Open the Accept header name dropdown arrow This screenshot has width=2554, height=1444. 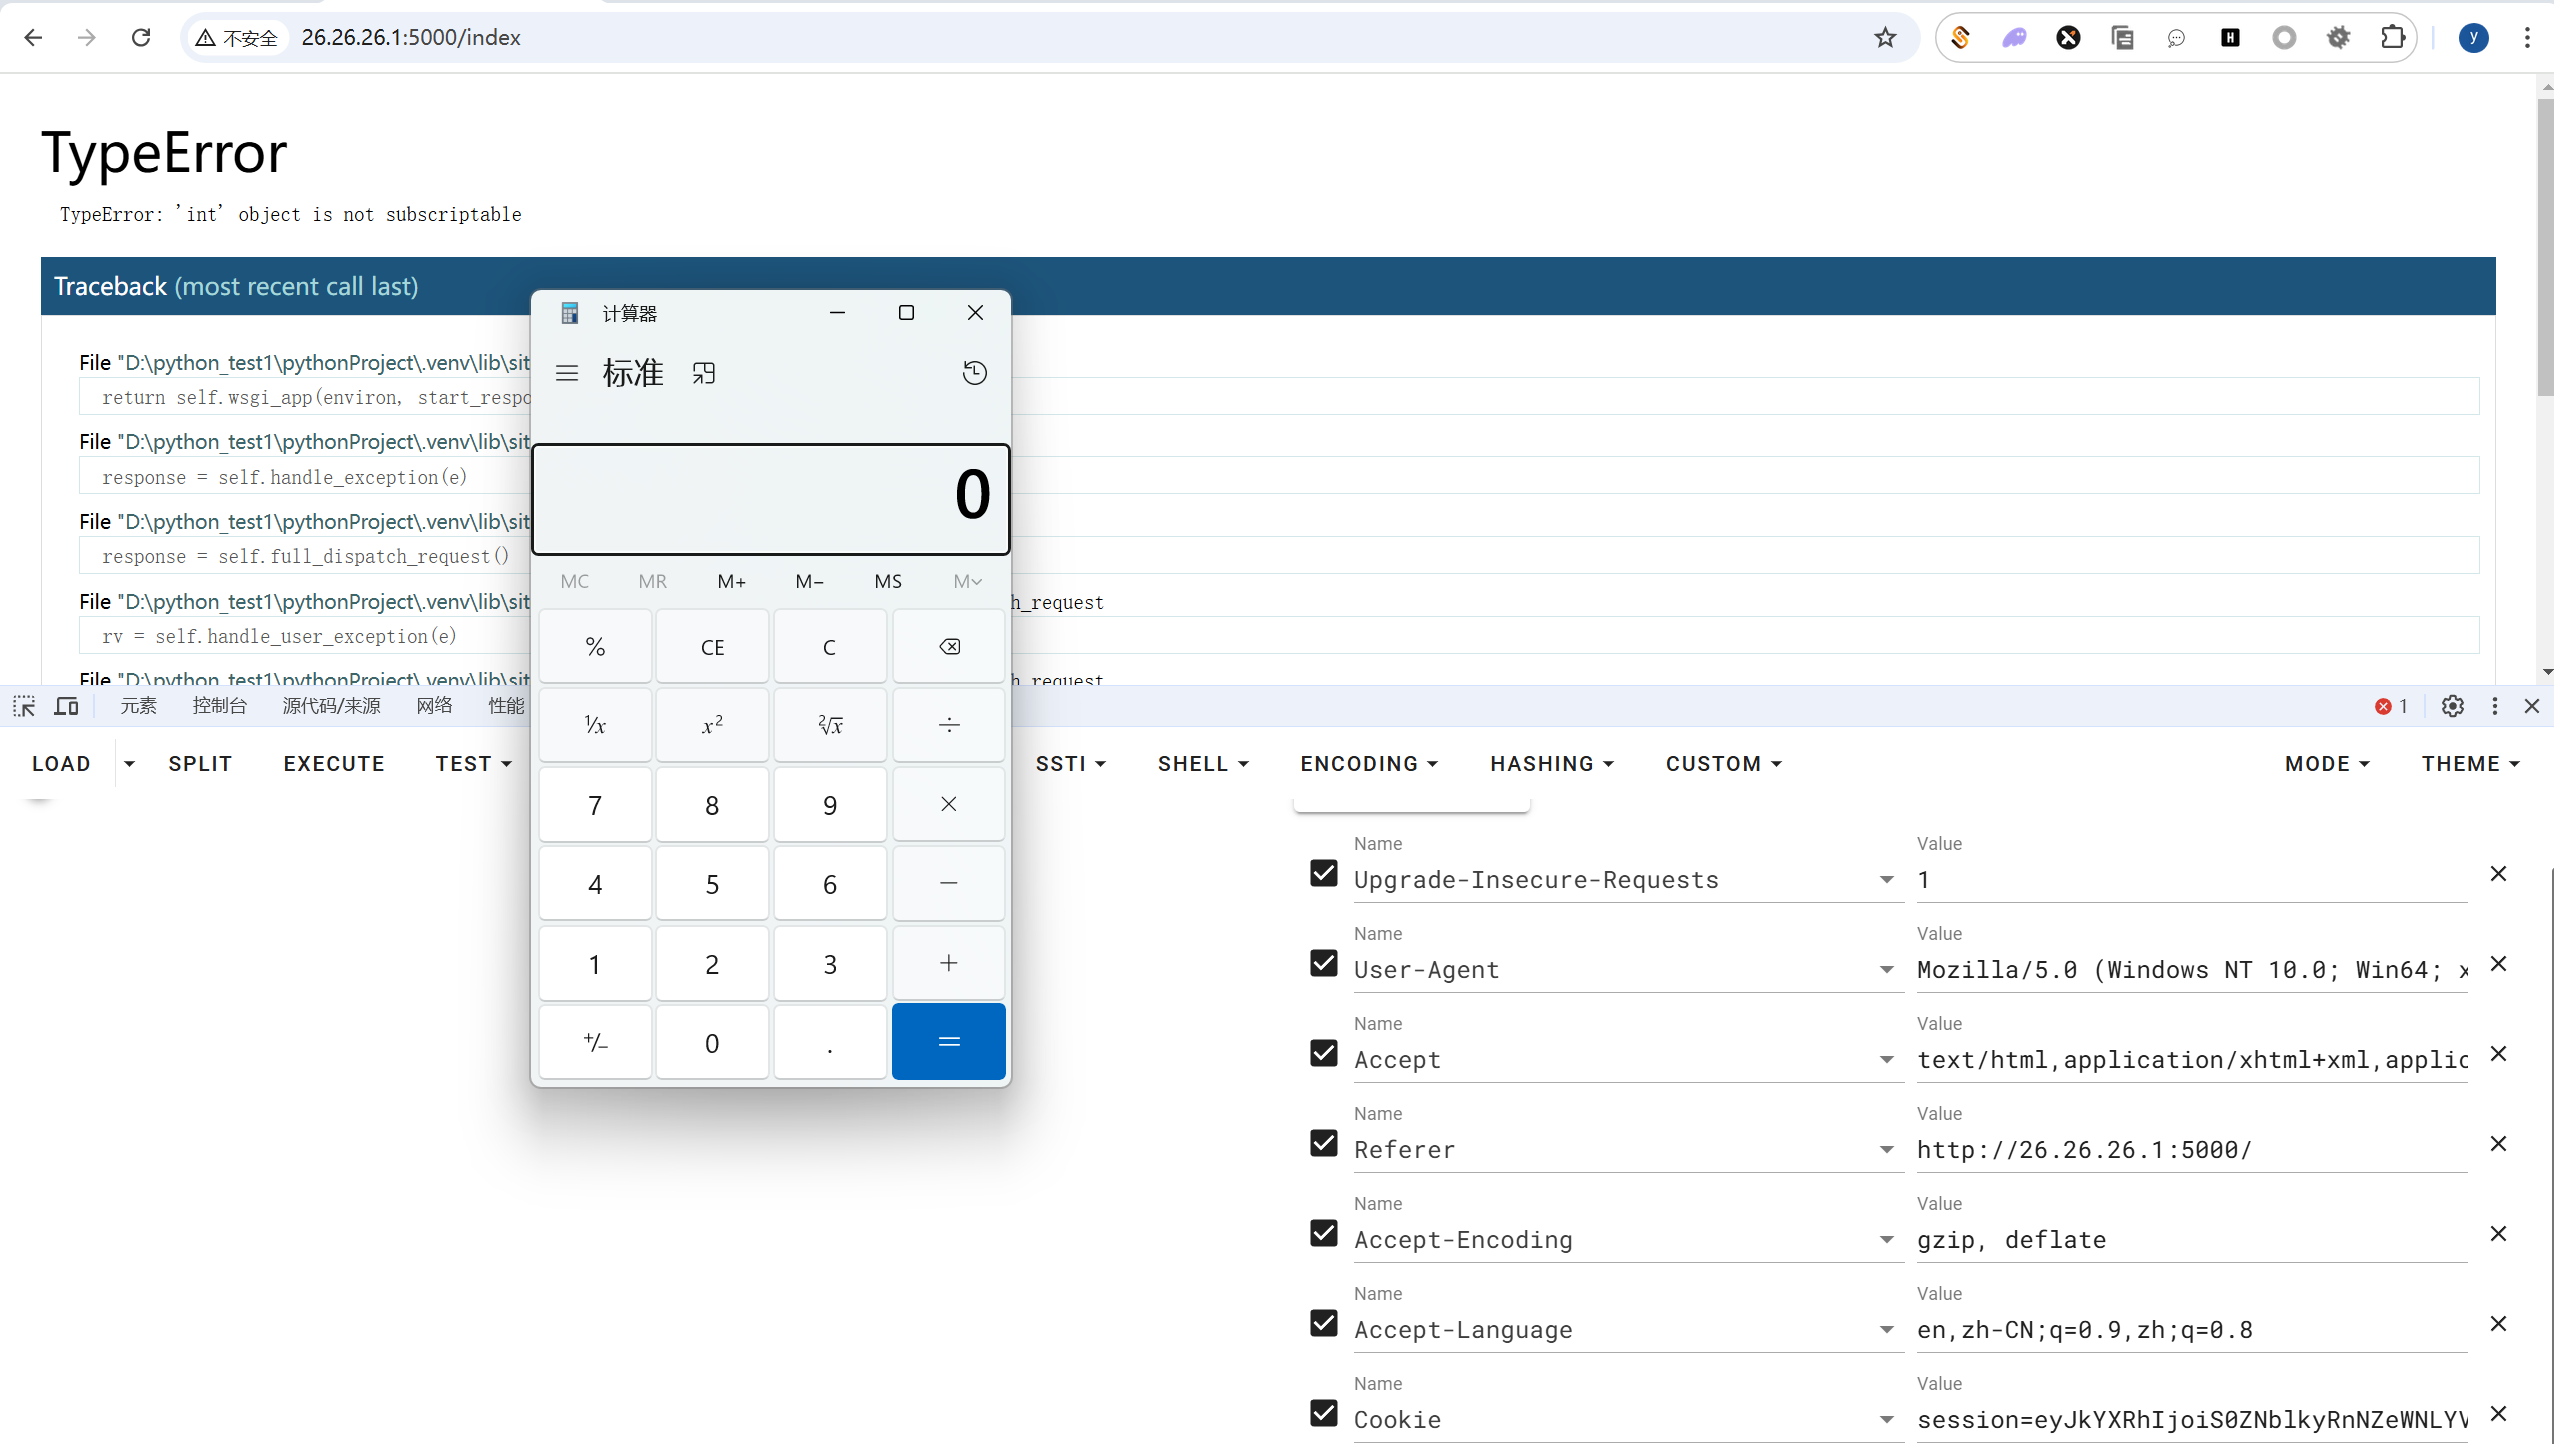[1886, 1060]
